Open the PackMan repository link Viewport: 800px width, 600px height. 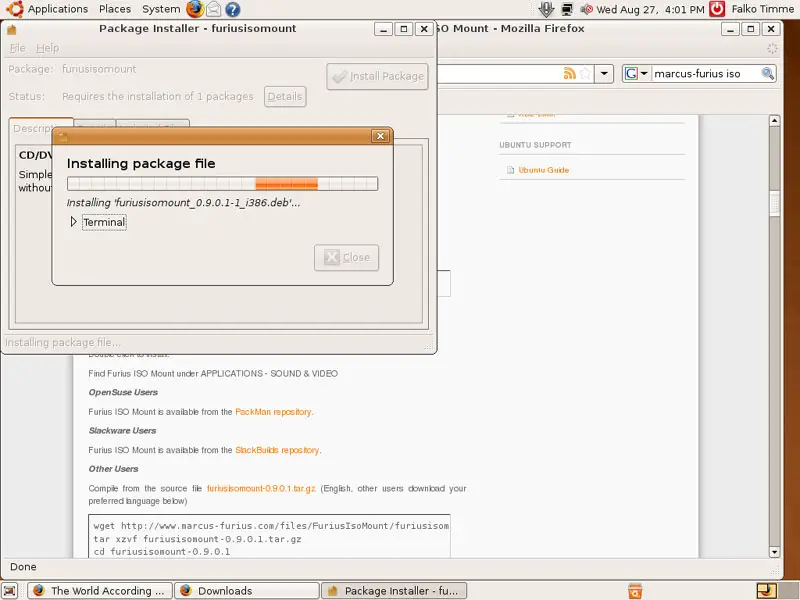[273, 412]
